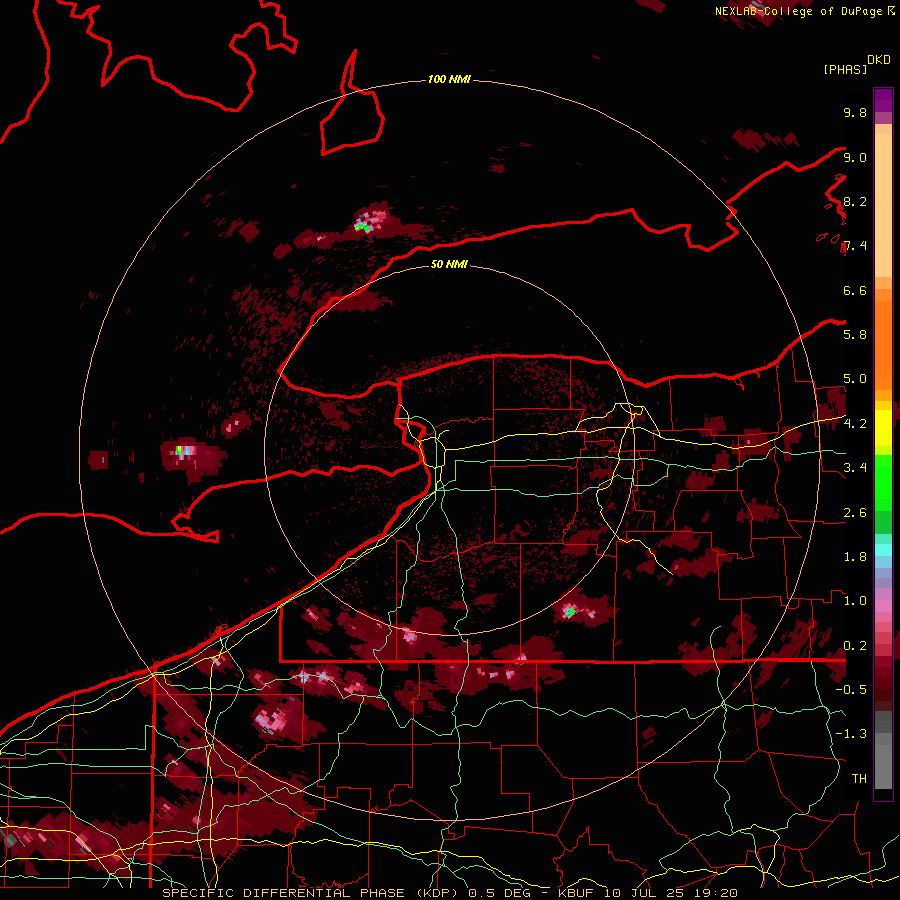Click the 100 NMI range ring label
The width and height of the screenshot is (900, 900).
(x=449, y=79)
